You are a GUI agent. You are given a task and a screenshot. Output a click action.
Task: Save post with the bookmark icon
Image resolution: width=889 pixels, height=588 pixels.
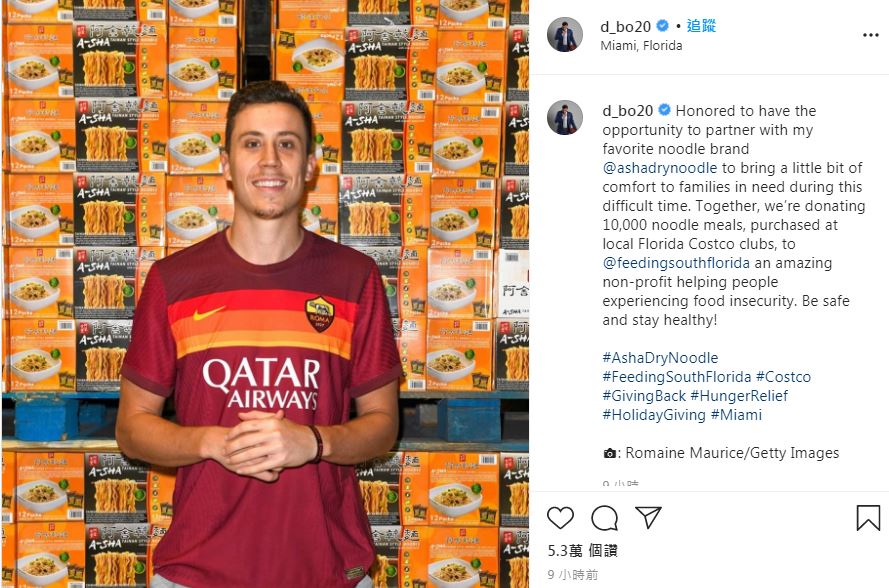point(868,518)
